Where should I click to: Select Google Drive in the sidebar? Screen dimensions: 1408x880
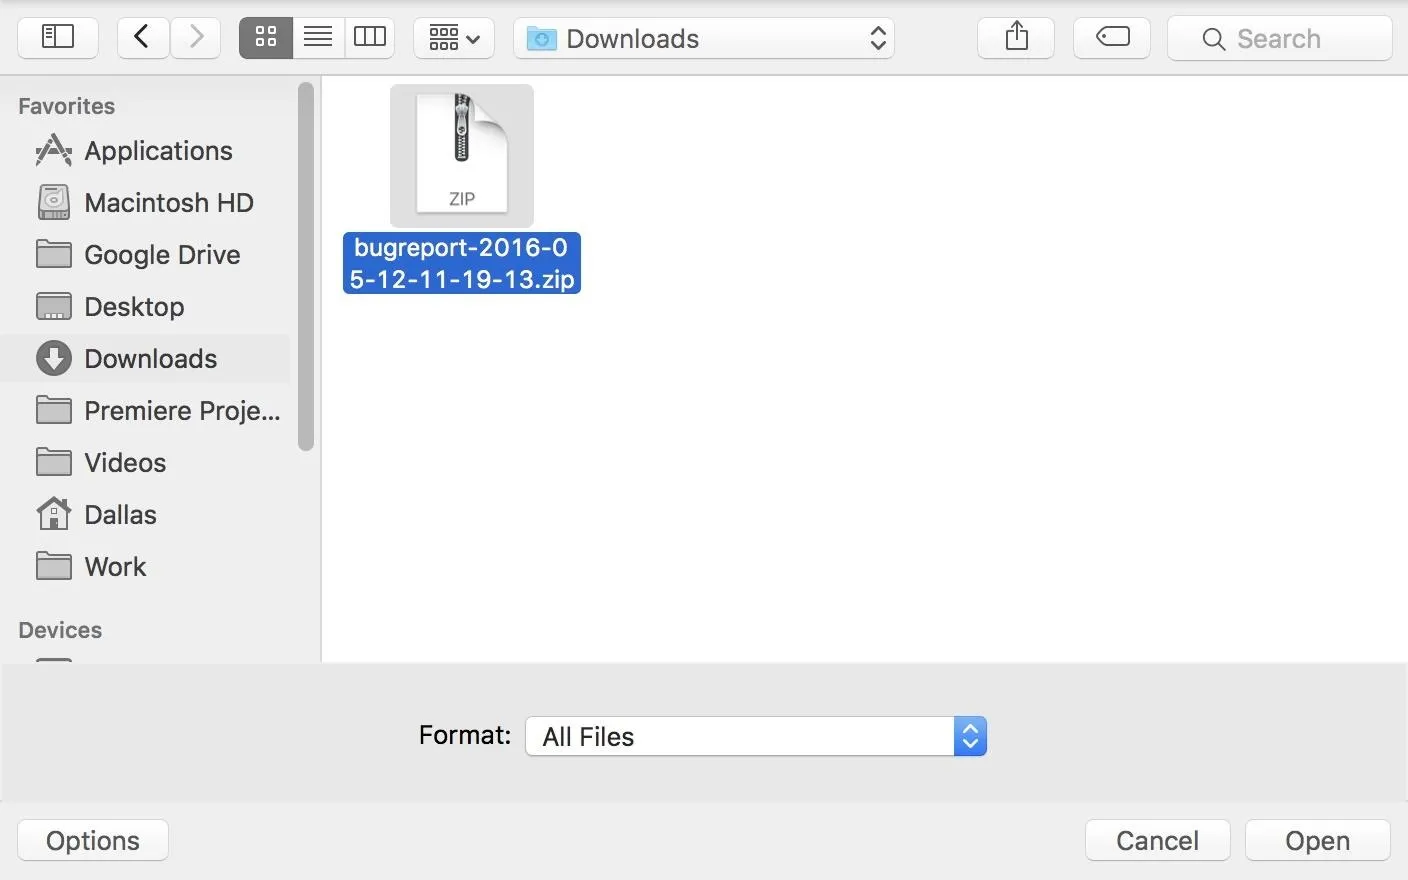tap(146, 255)
